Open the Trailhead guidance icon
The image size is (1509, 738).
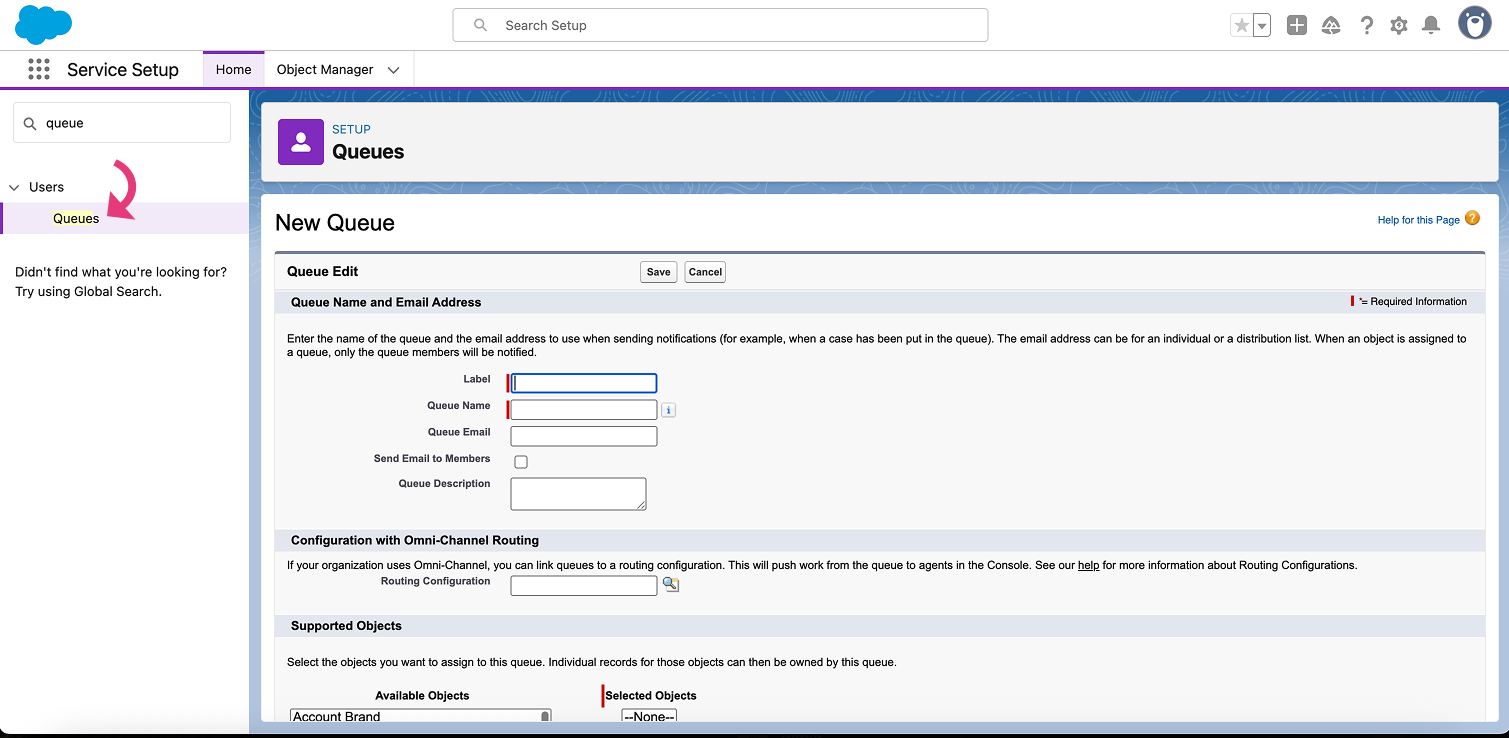tap(1330, 26)
